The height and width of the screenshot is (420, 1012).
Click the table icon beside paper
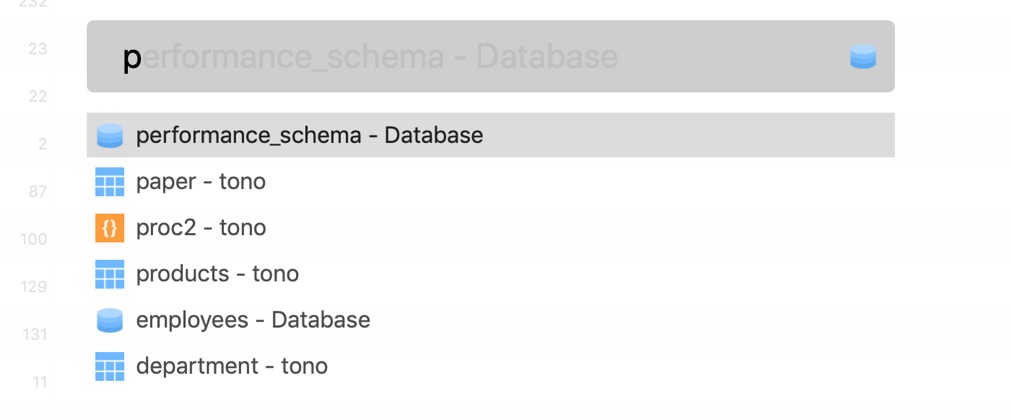(110, 182)
